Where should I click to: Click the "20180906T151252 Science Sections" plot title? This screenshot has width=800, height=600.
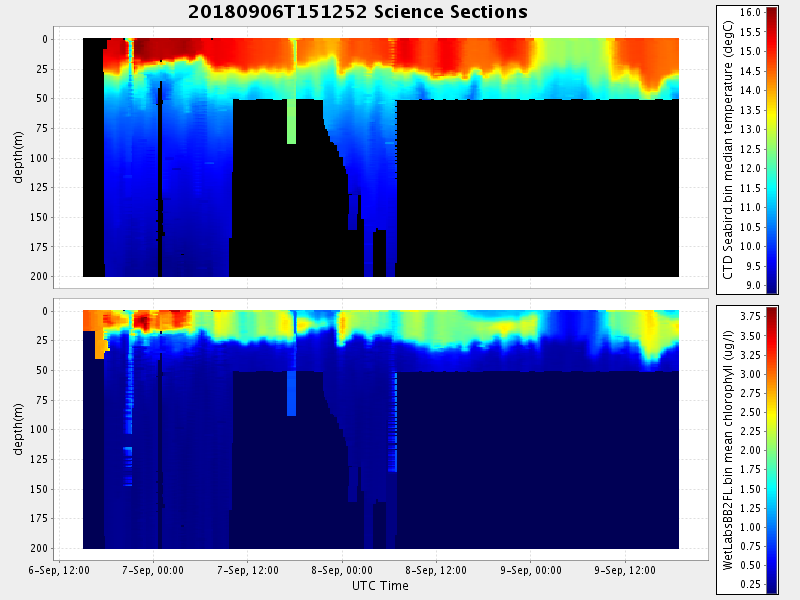357,12
